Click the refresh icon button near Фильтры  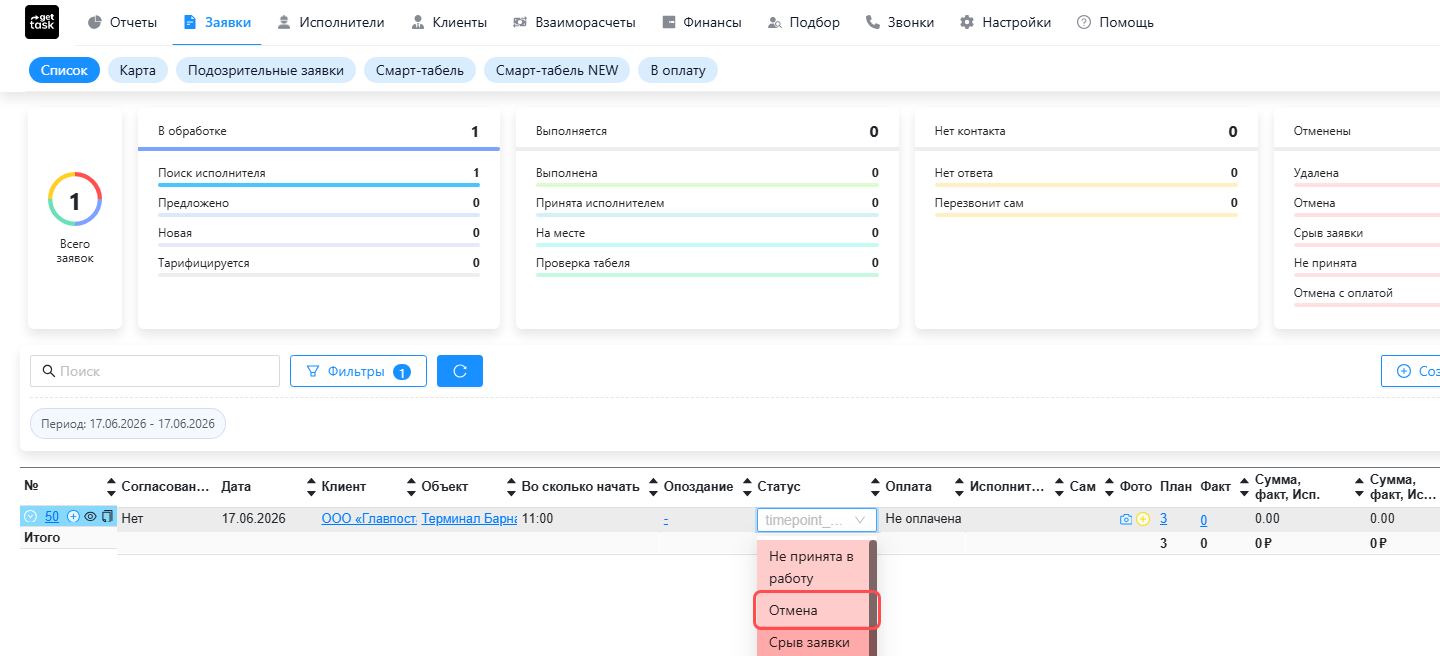pos(460,371)
